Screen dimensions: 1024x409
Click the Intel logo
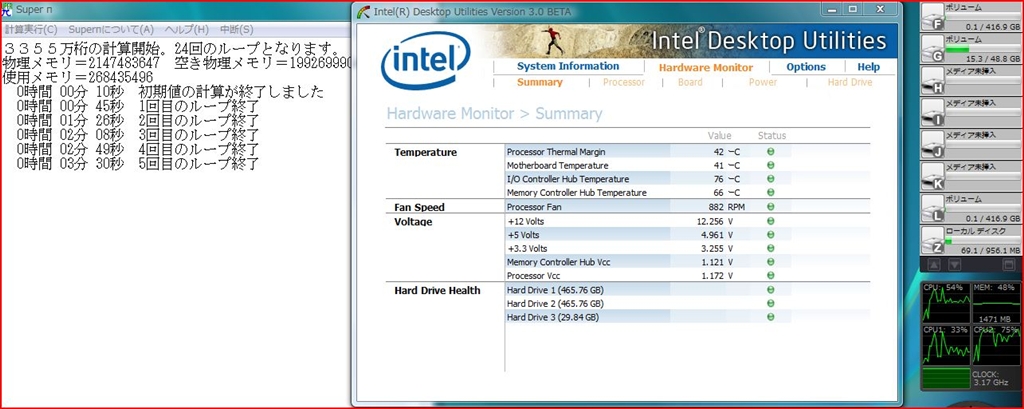click(x=425, y=59)
